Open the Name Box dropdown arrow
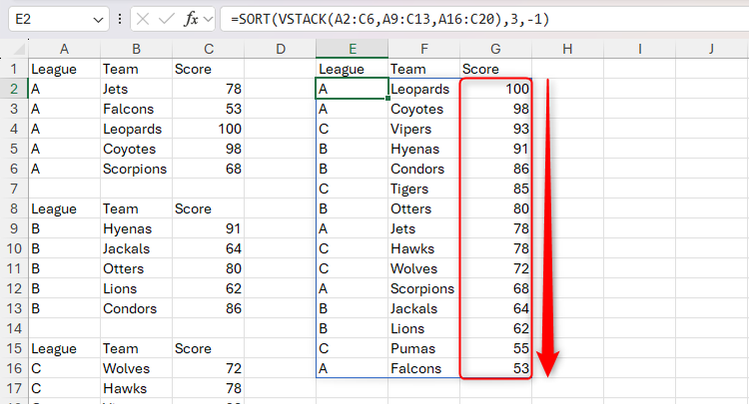The width and height of the screenshot is (749, 404). pos(98,20)
